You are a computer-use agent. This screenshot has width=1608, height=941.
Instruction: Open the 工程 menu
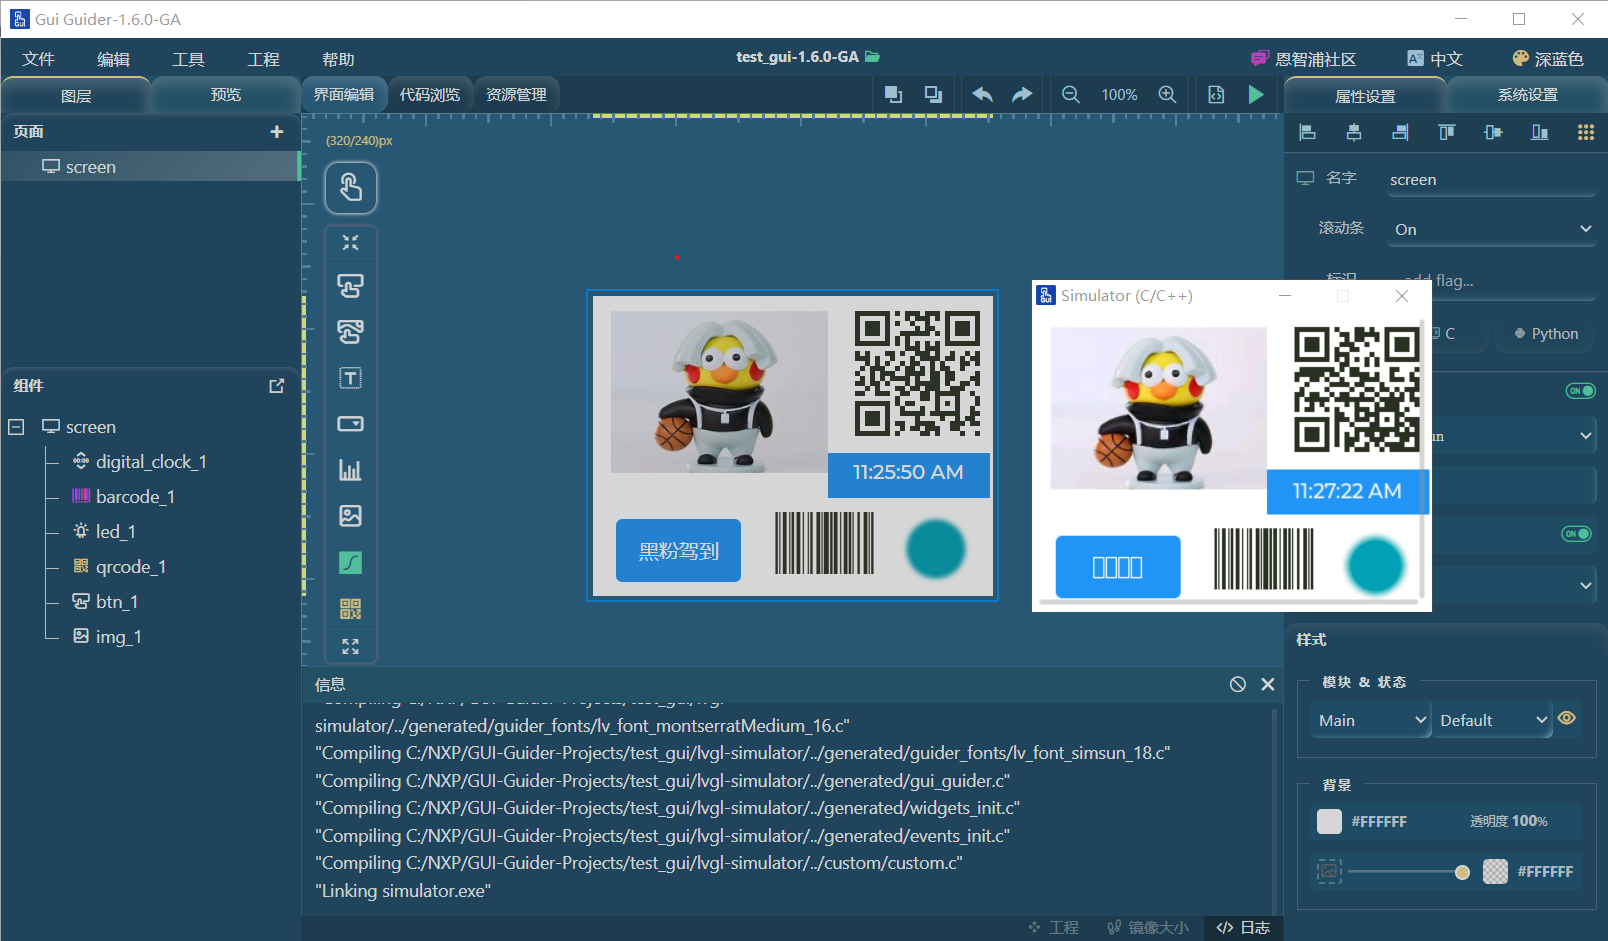pos(263,59)
